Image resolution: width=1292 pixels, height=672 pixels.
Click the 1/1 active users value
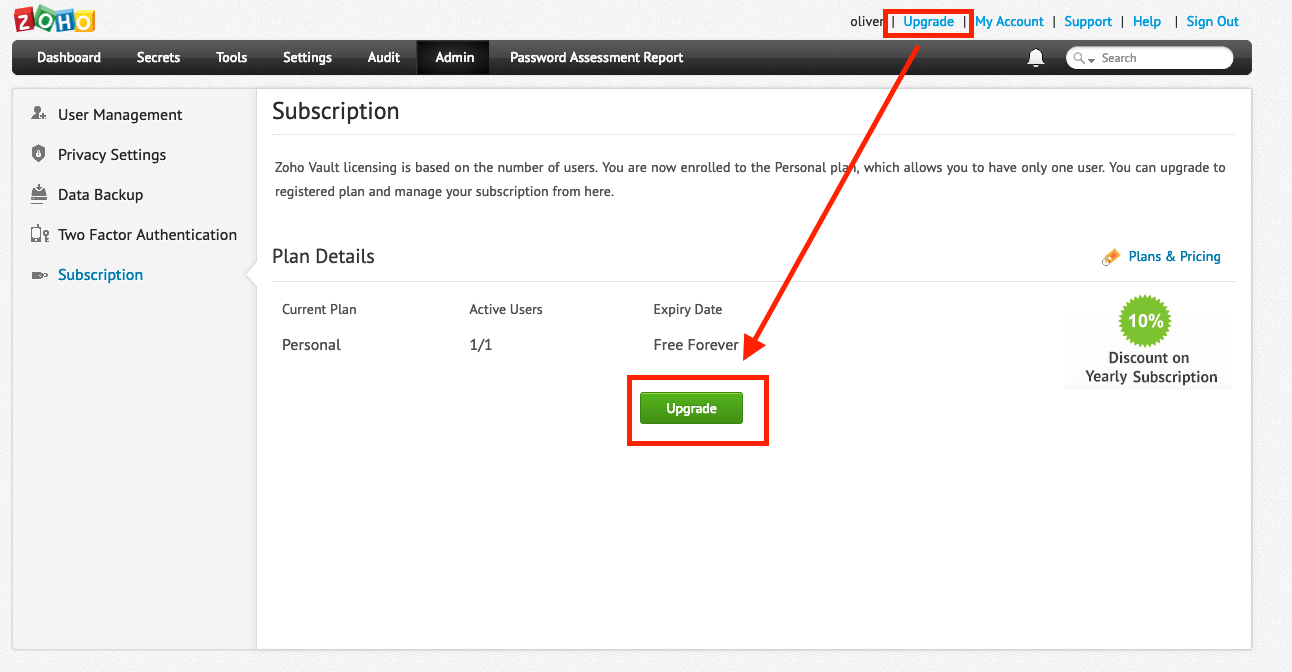coord(480,345)
